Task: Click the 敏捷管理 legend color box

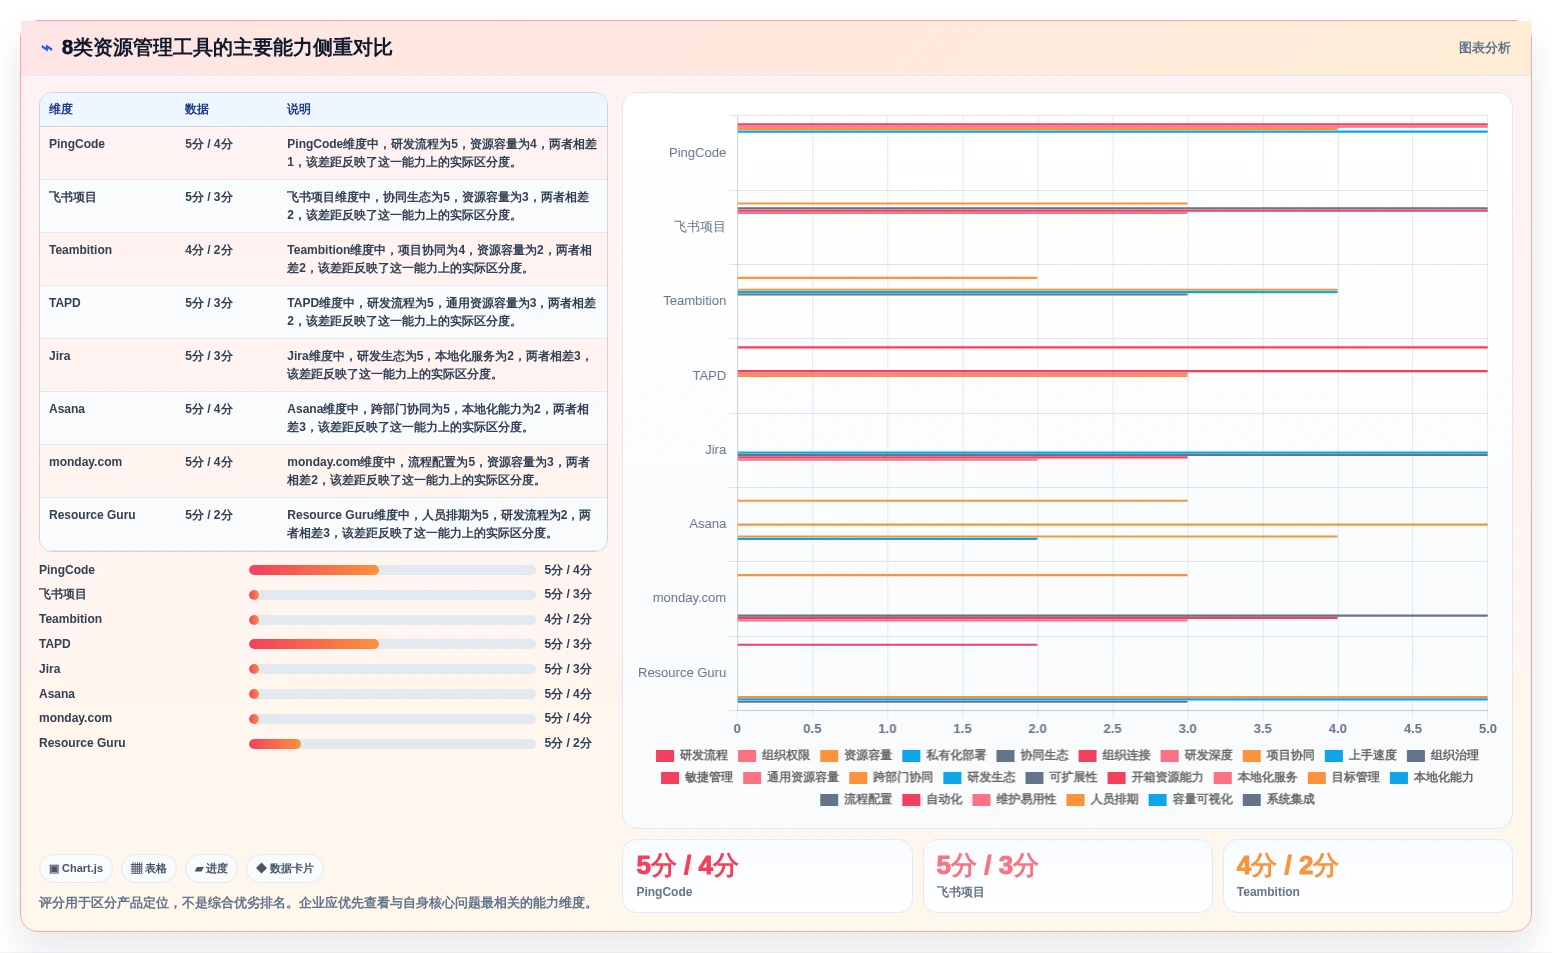Action: (x=670, y=778)
